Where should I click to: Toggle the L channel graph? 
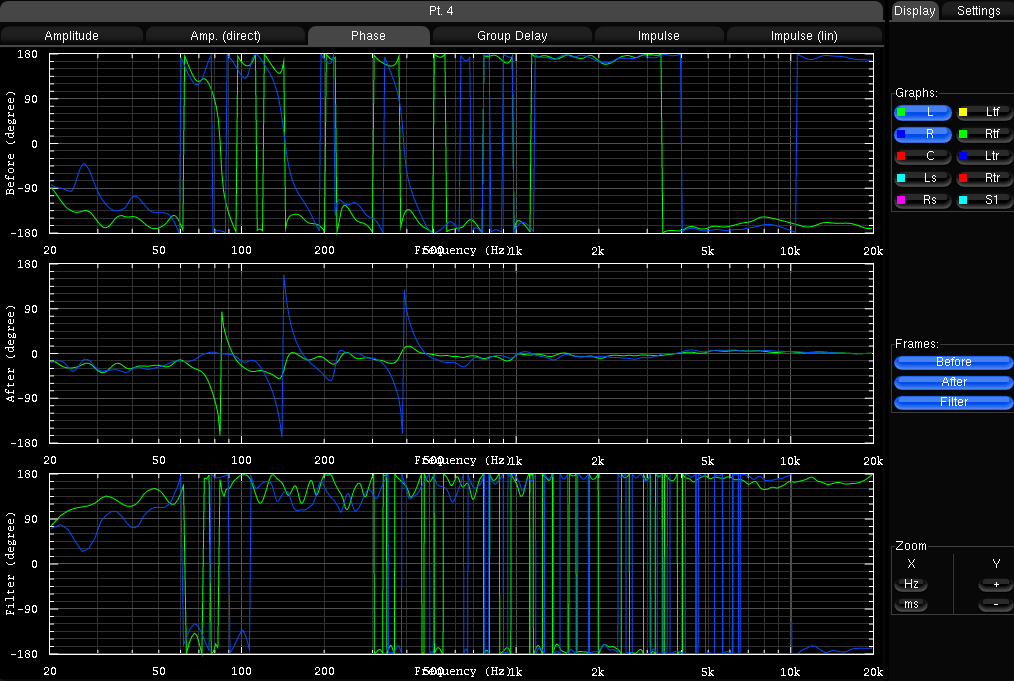pos(921,112)
